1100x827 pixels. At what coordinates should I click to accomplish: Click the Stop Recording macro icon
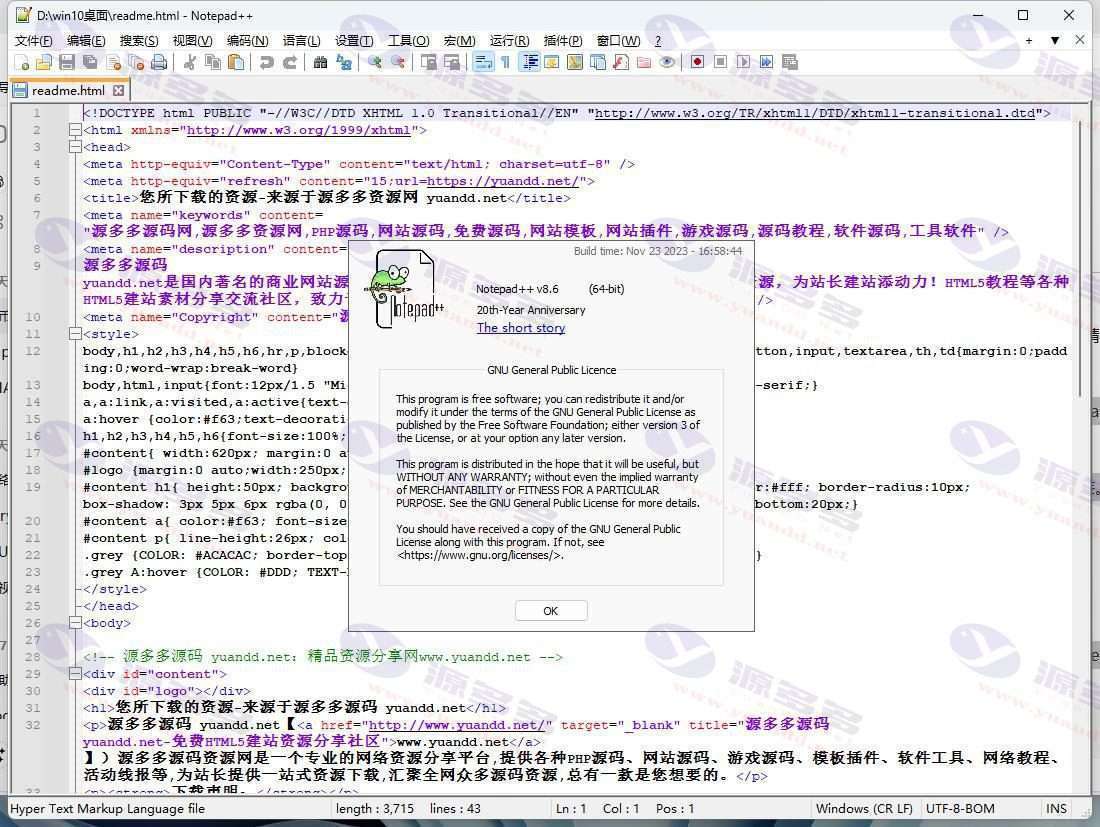[720, 62]
